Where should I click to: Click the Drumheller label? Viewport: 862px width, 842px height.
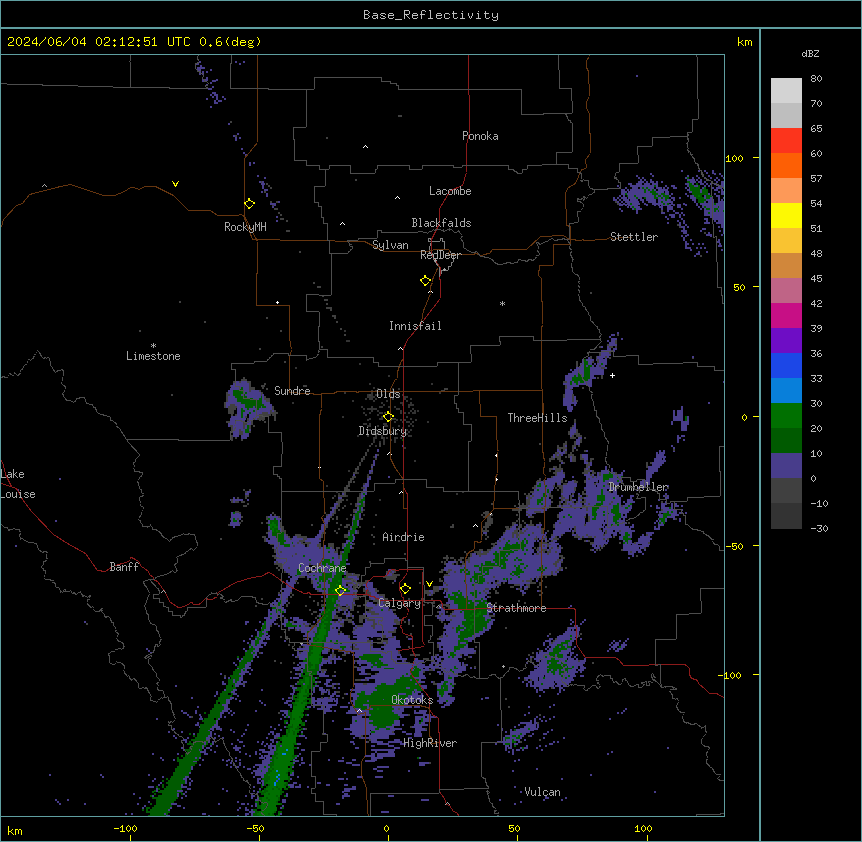coord(638,487)
